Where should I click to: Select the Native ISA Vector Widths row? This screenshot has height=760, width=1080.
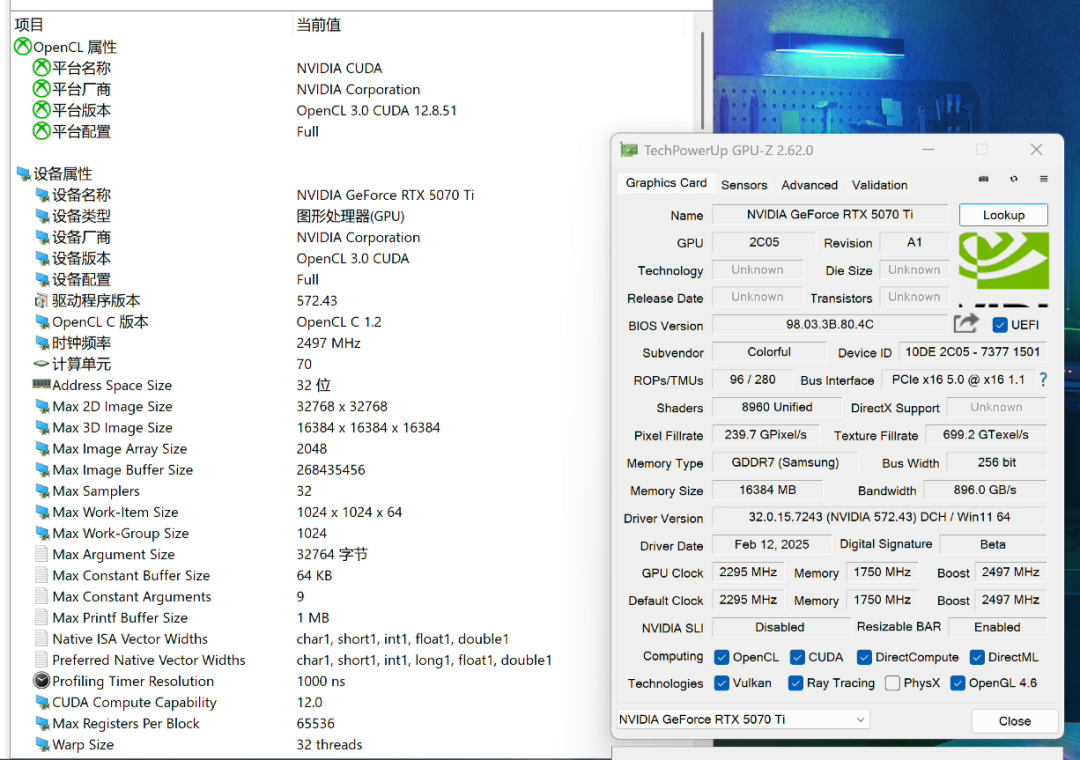(351, 639)
